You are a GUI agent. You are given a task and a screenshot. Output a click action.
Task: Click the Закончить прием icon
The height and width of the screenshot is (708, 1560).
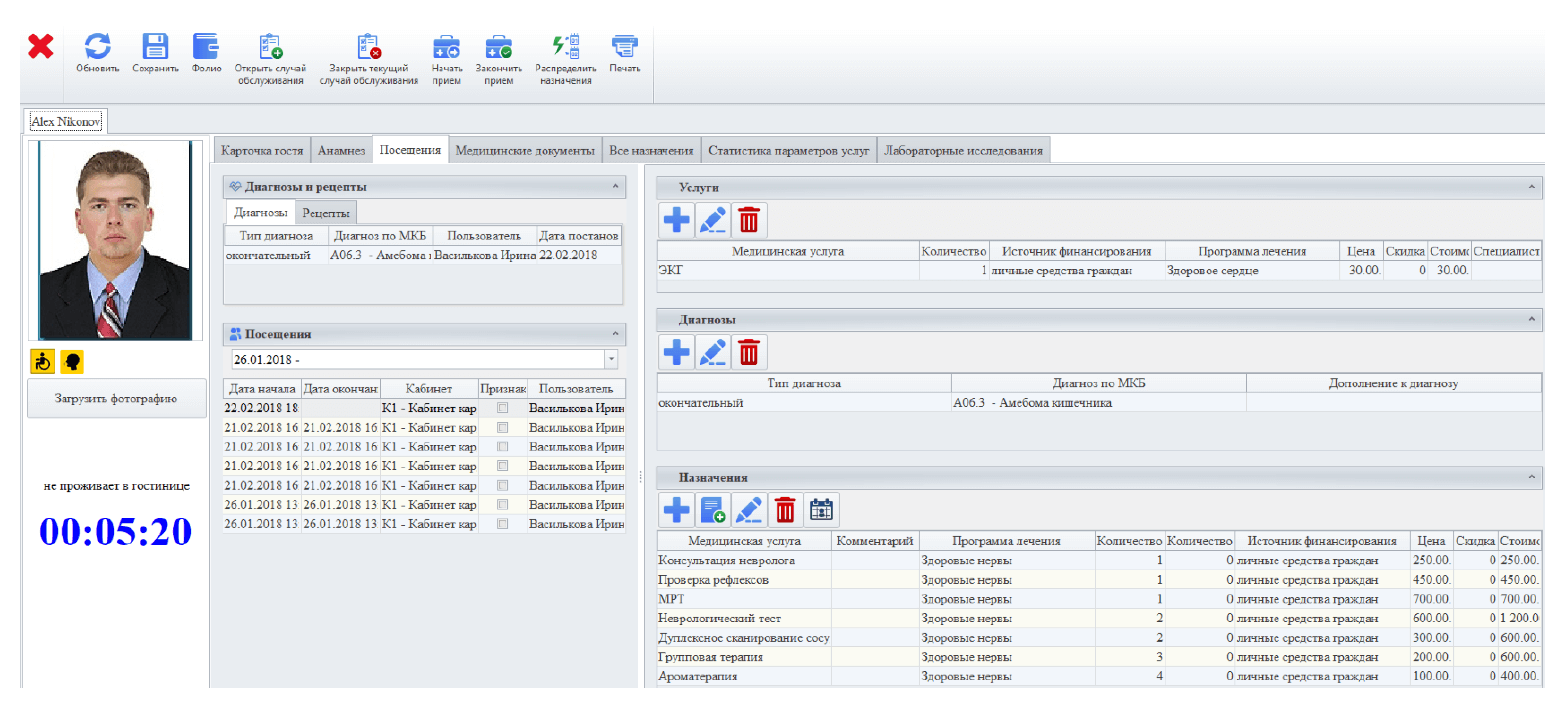498,46
